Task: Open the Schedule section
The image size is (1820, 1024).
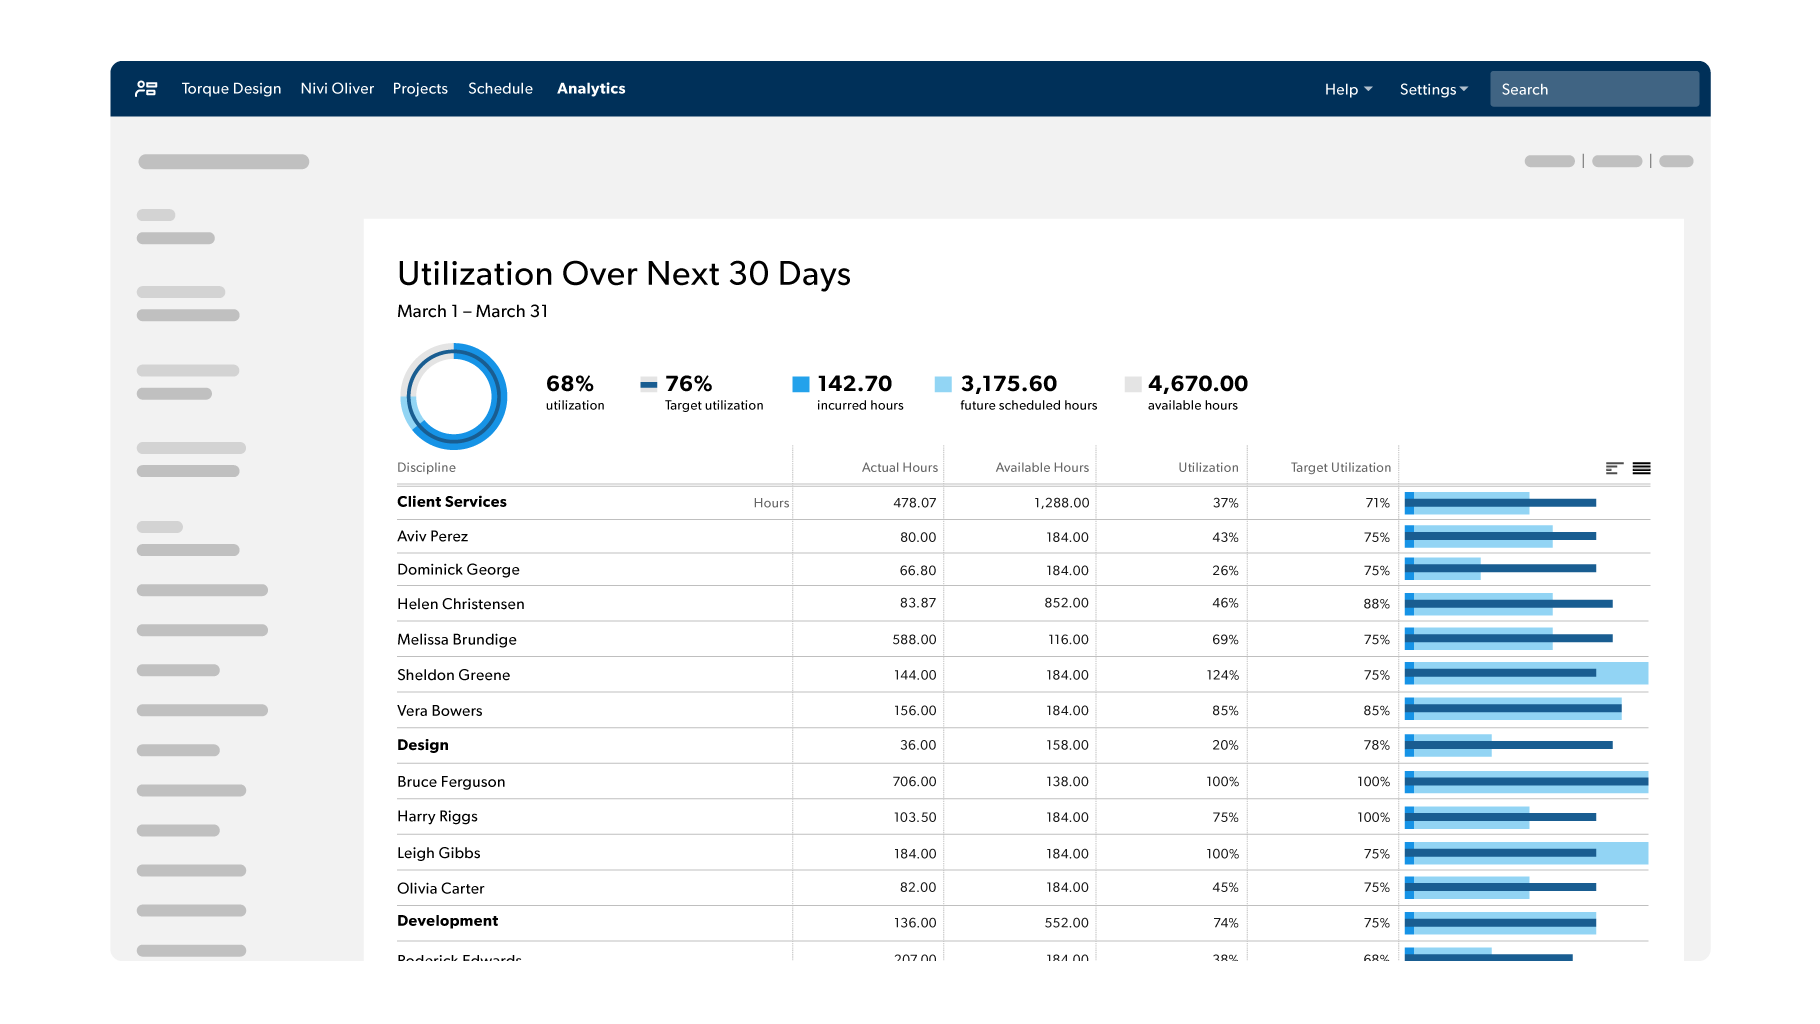Action: click(x=500, y=88)
